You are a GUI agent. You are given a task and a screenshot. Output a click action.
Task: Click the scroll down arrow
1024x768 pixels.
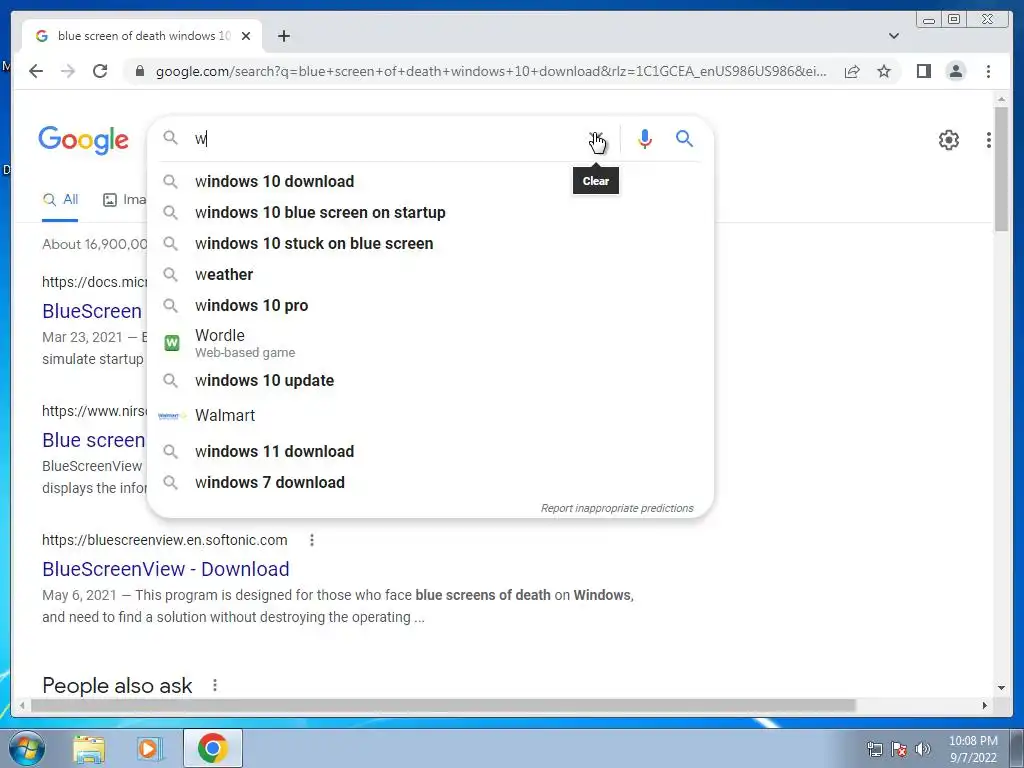click(1001, 688)
